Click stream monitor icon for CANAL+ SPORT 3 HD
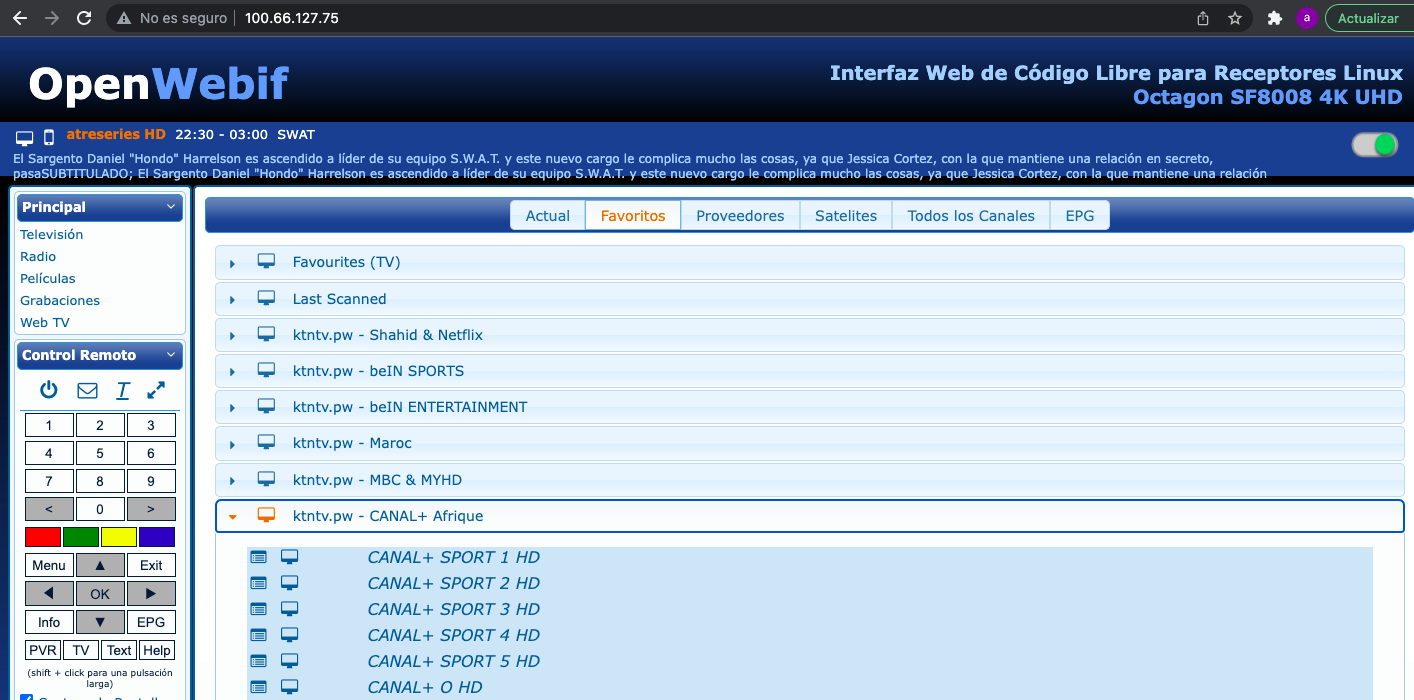The image size is (1414, 700). click(x=289, y=609)
